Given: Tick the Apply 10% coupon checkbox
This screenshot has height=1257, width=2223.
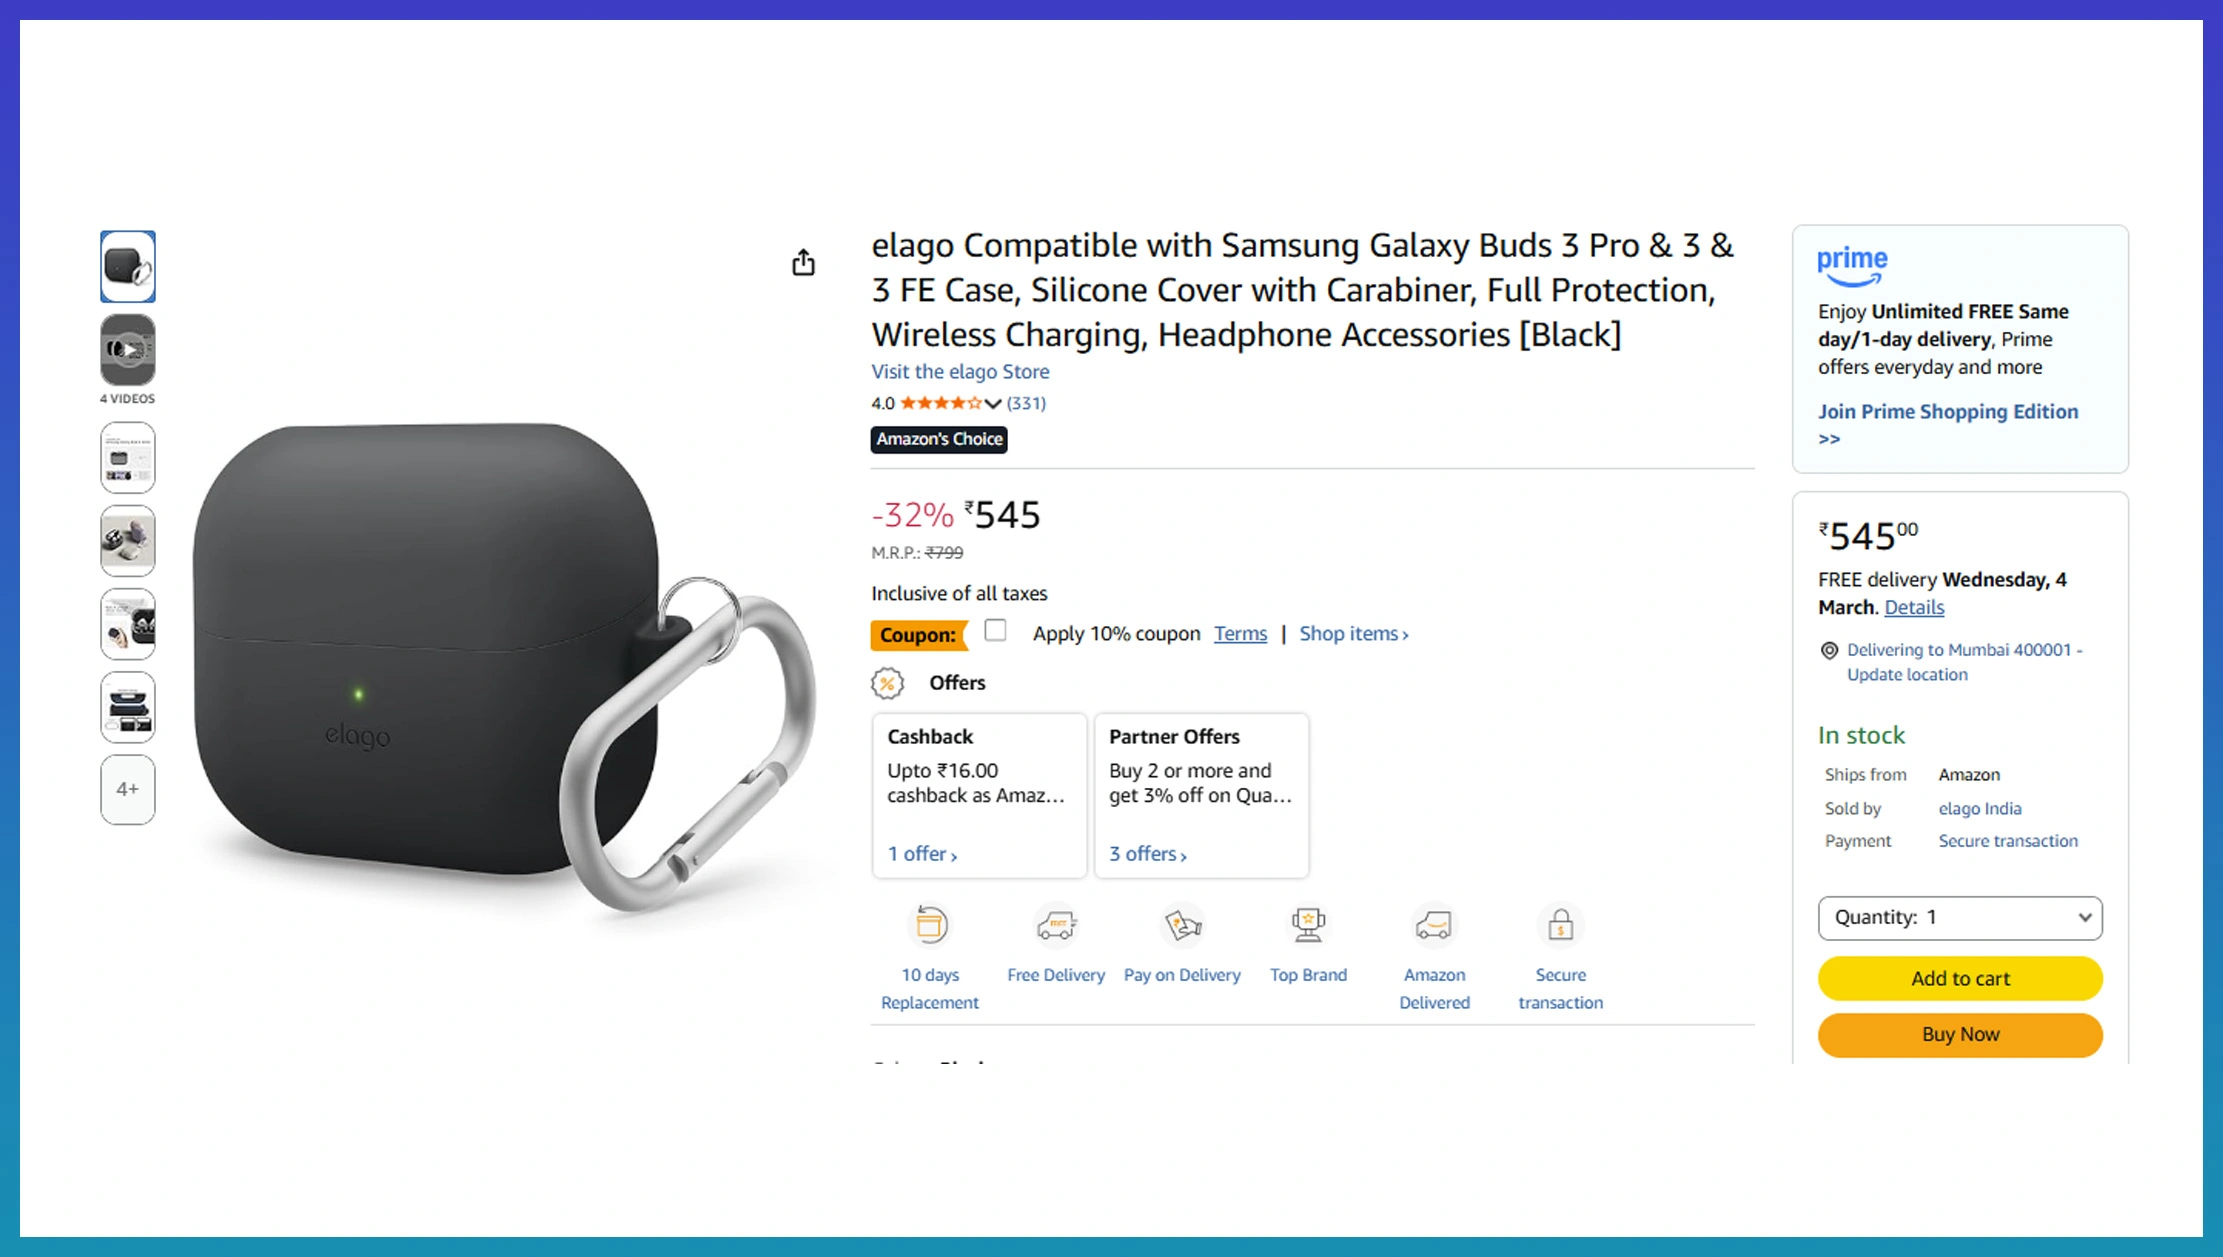Looking at the screenshot, I should (995, 631).
